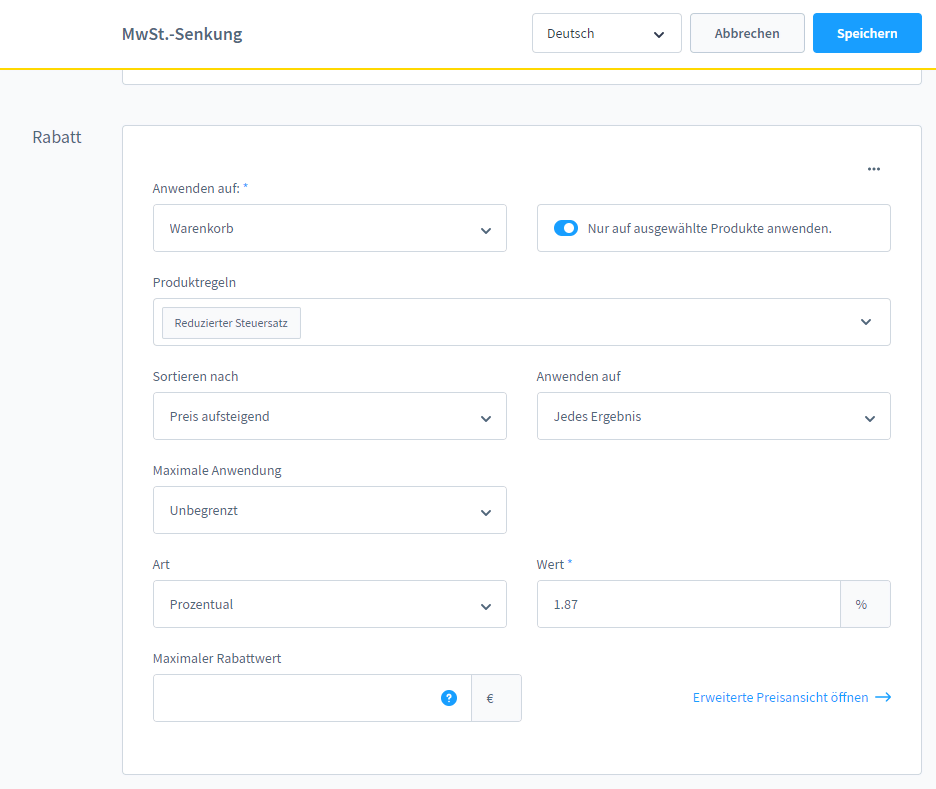Viewport: 936px width, 789px height.
Task: Toggle Nur auf ausgewählte Produkte anwenden
Action: click(565, 228)
